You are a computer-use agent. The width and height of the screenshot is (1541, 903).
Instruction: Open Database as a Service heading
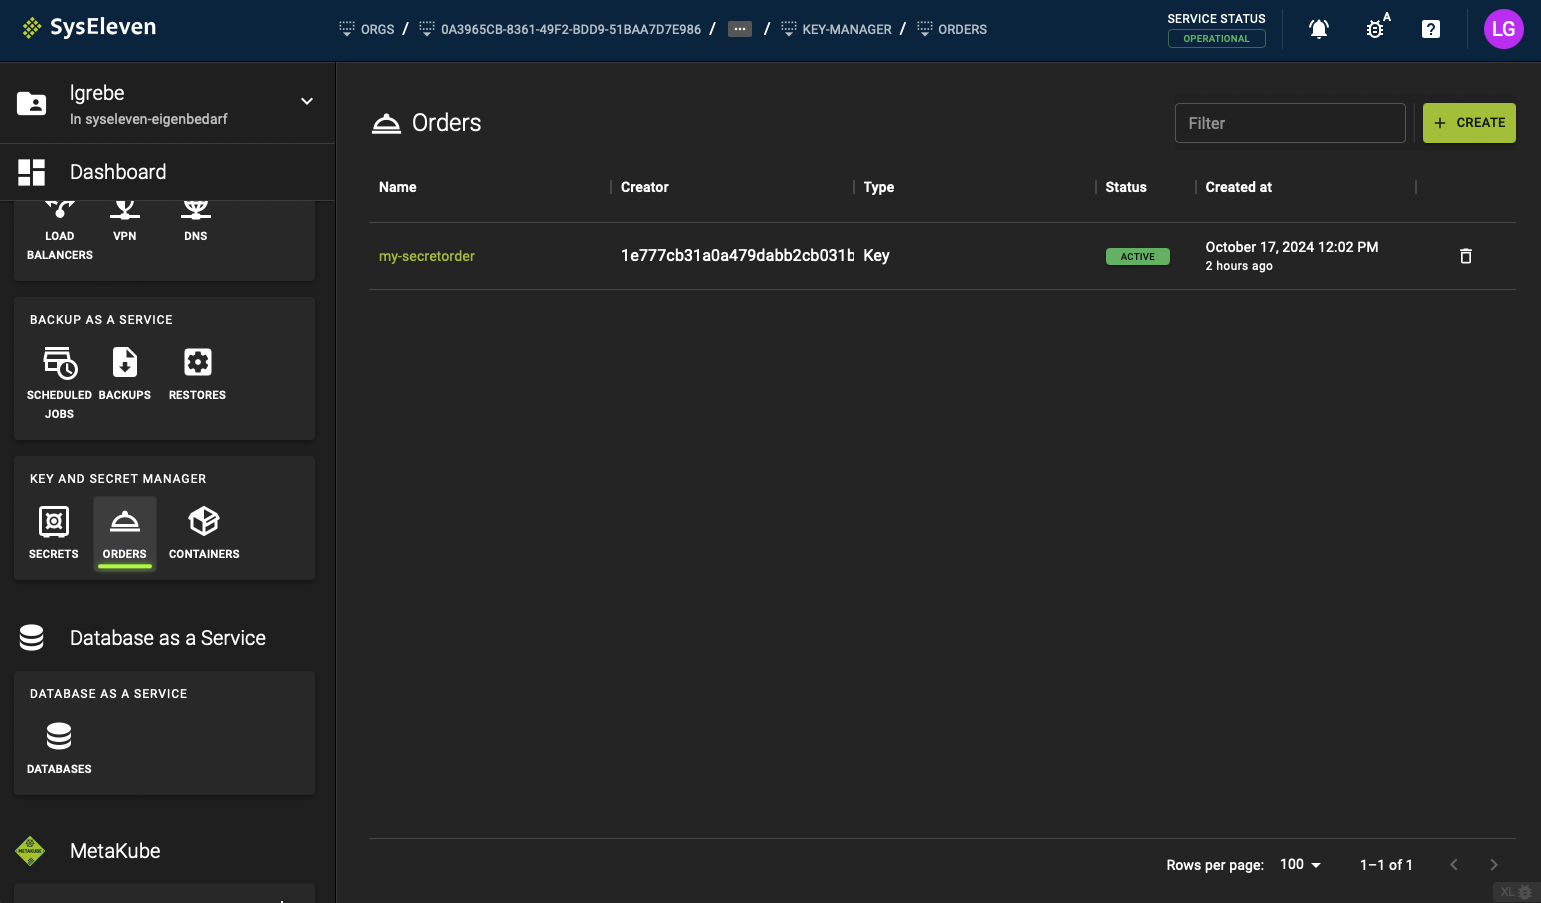167,638
